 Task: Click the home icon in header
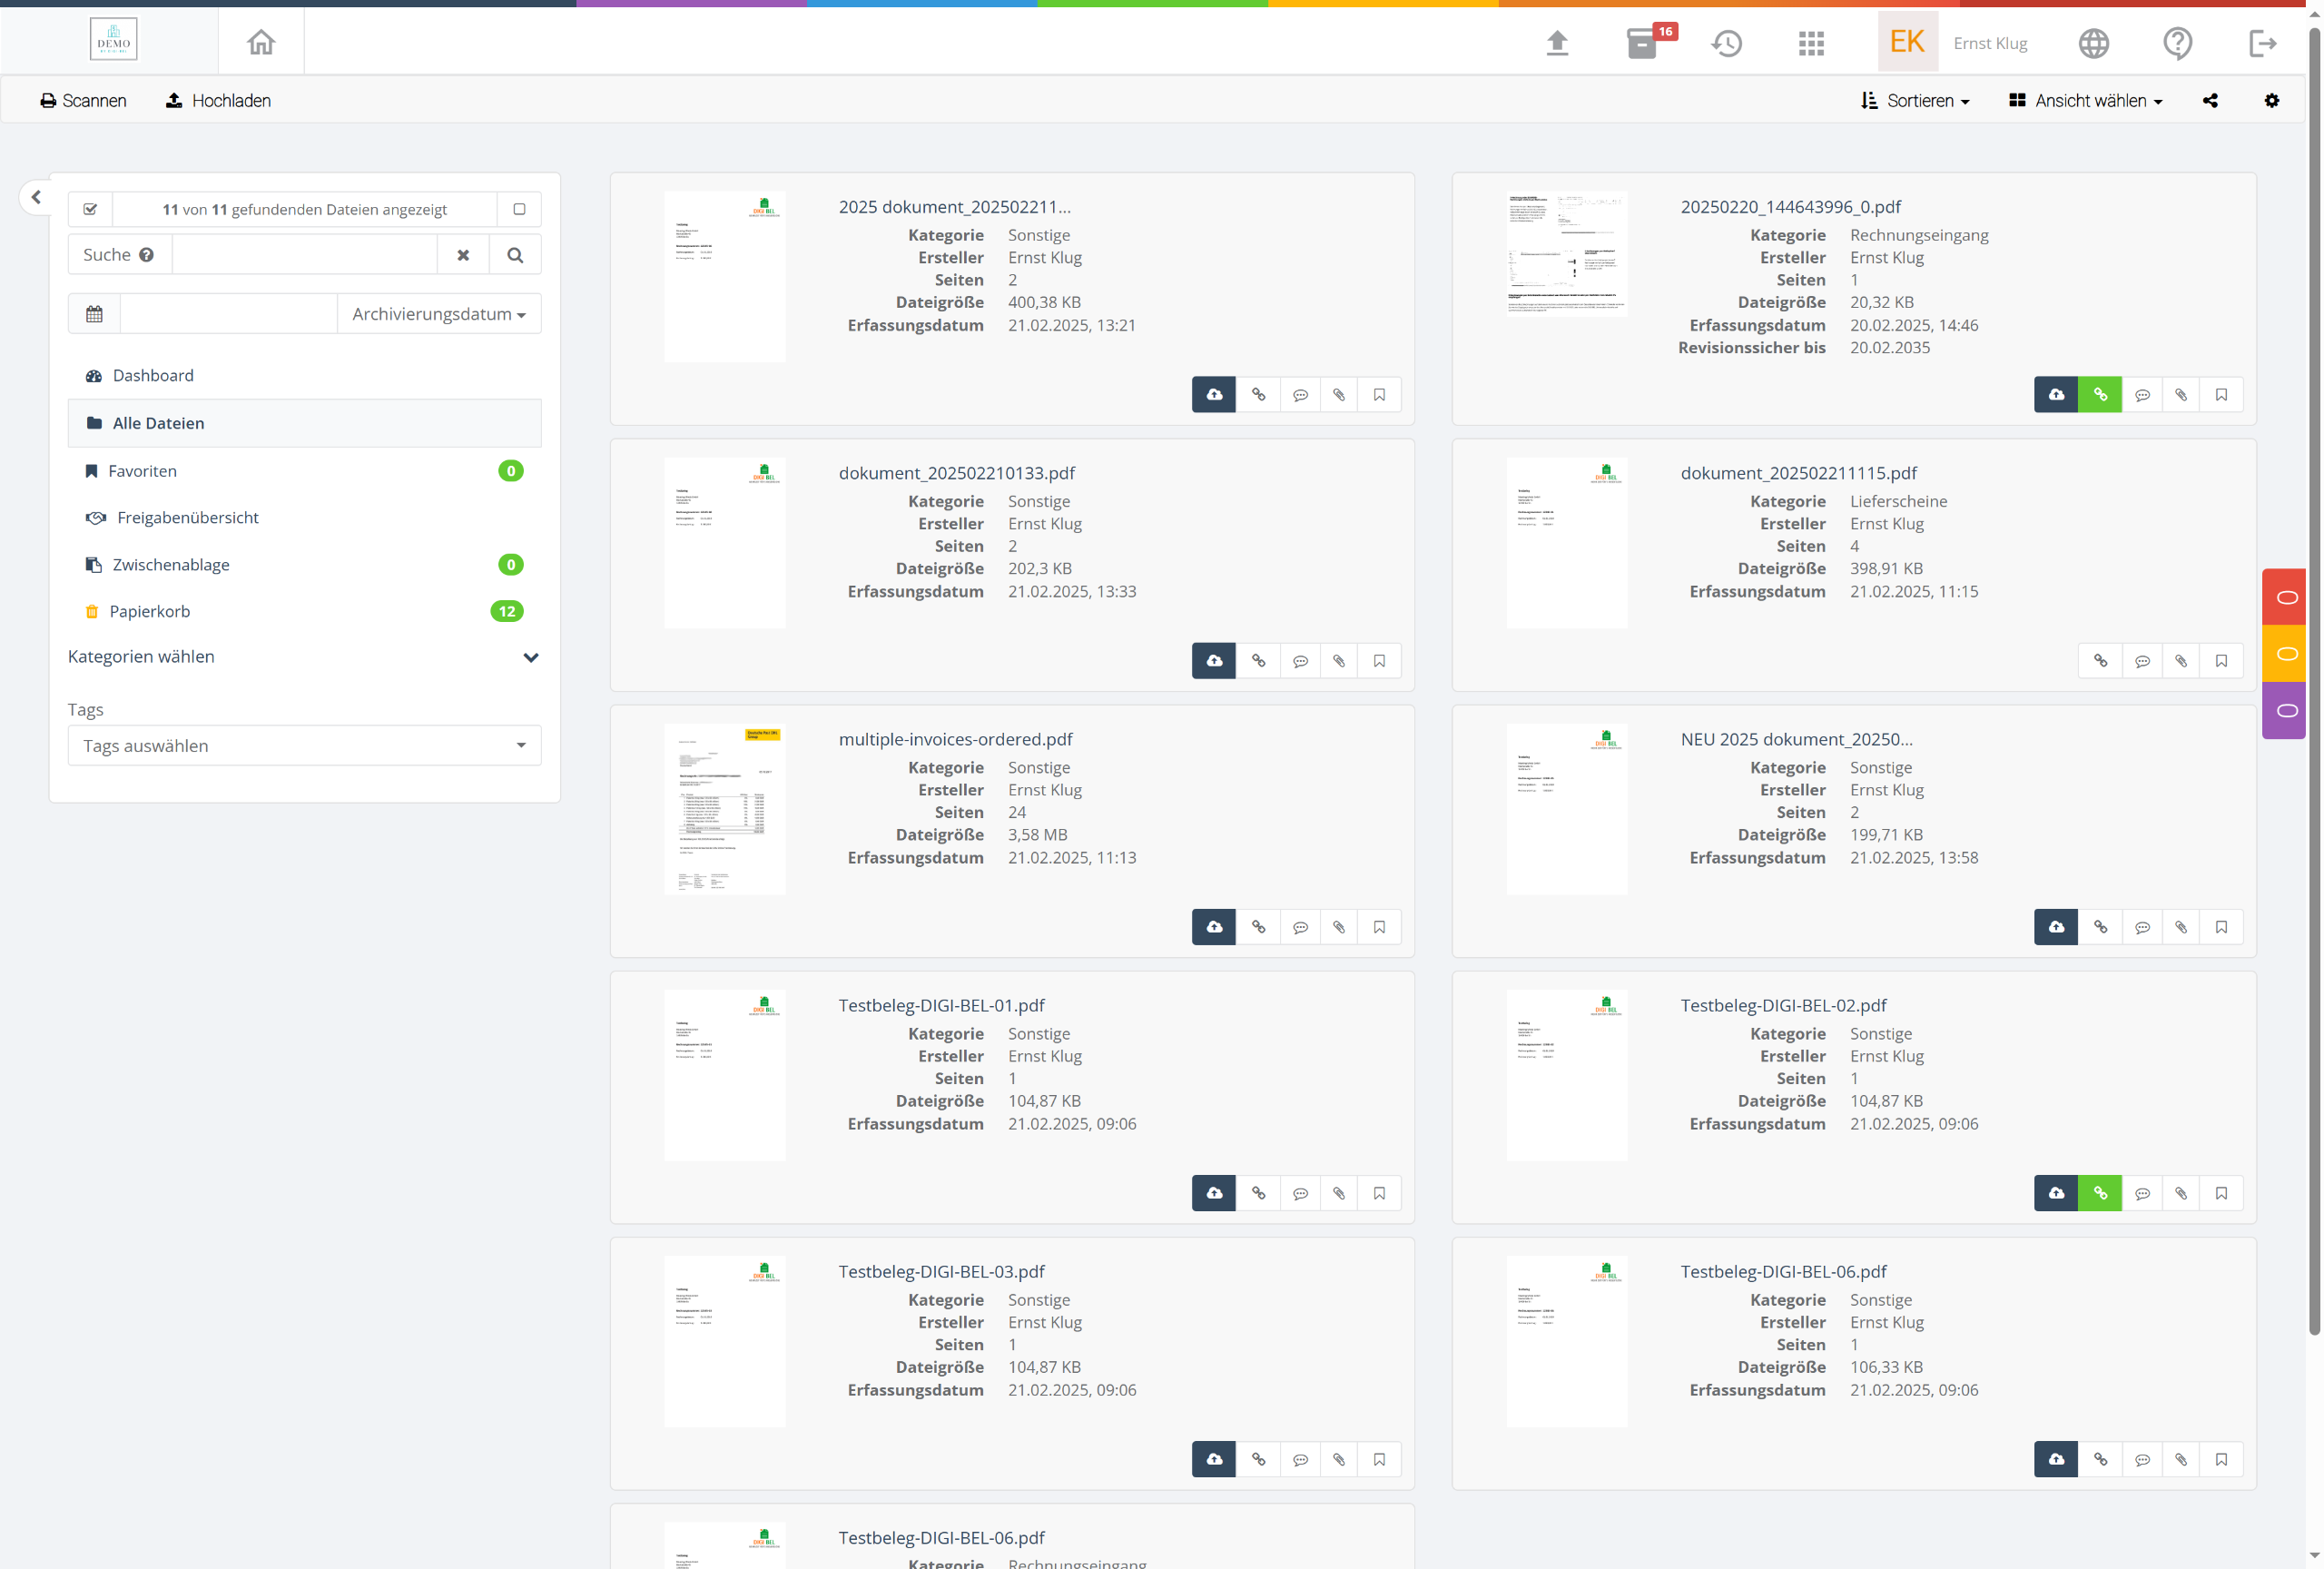pos(261,43)
